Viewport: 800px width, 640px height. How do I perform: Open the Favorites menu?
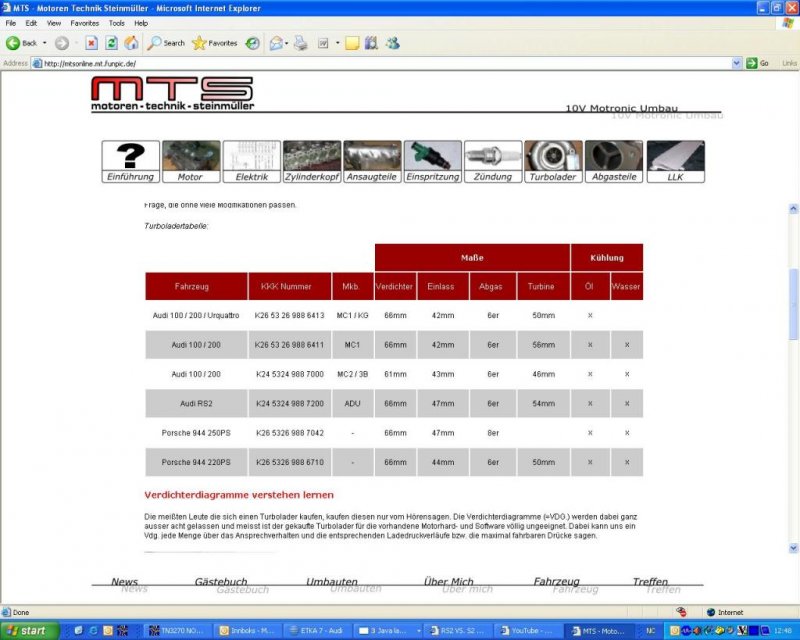pyautogui.click(x=84, y=22)
